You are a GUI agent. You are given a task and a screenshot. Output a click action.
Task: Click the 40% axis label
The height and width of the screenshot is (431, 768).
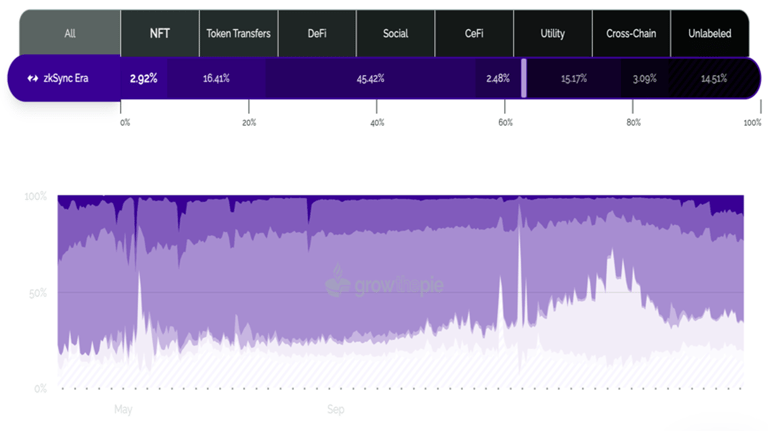[377, 122]
